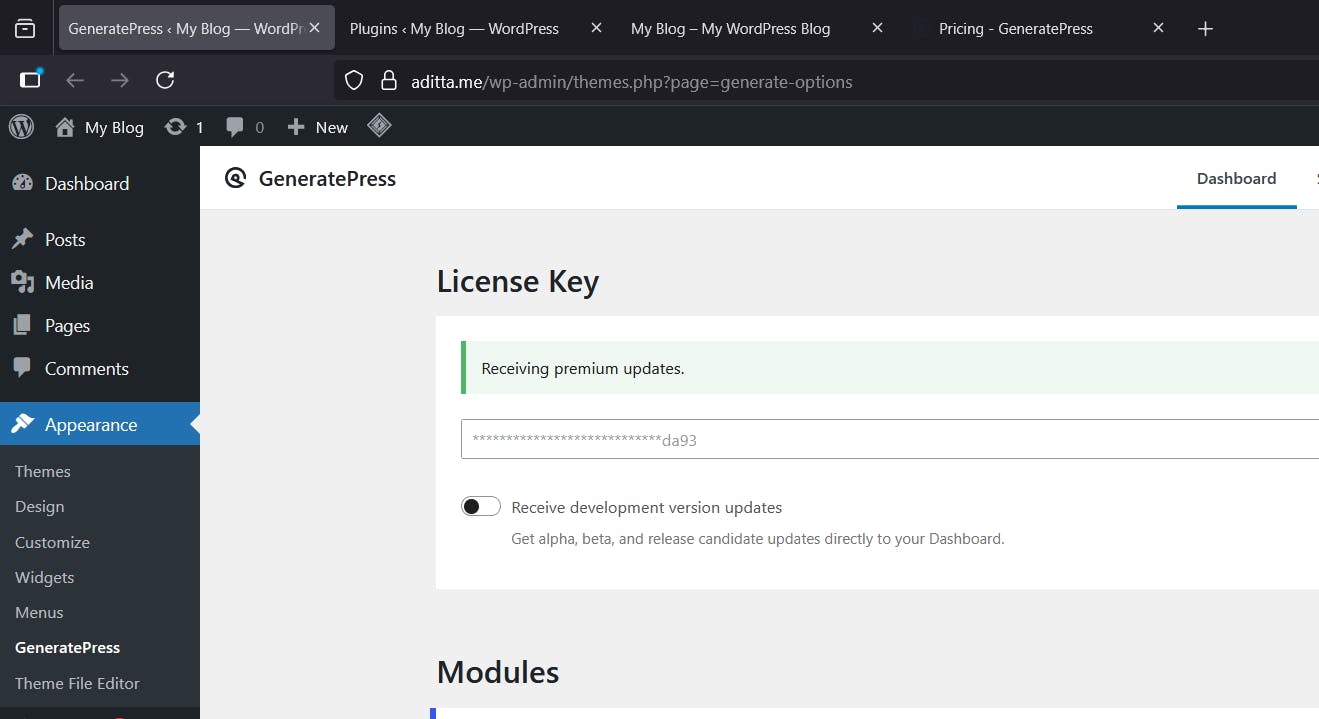The width and height of the screenshot is (1319, 719).
Task: Click the lock icon in address bar
Action: coord(390,81)
